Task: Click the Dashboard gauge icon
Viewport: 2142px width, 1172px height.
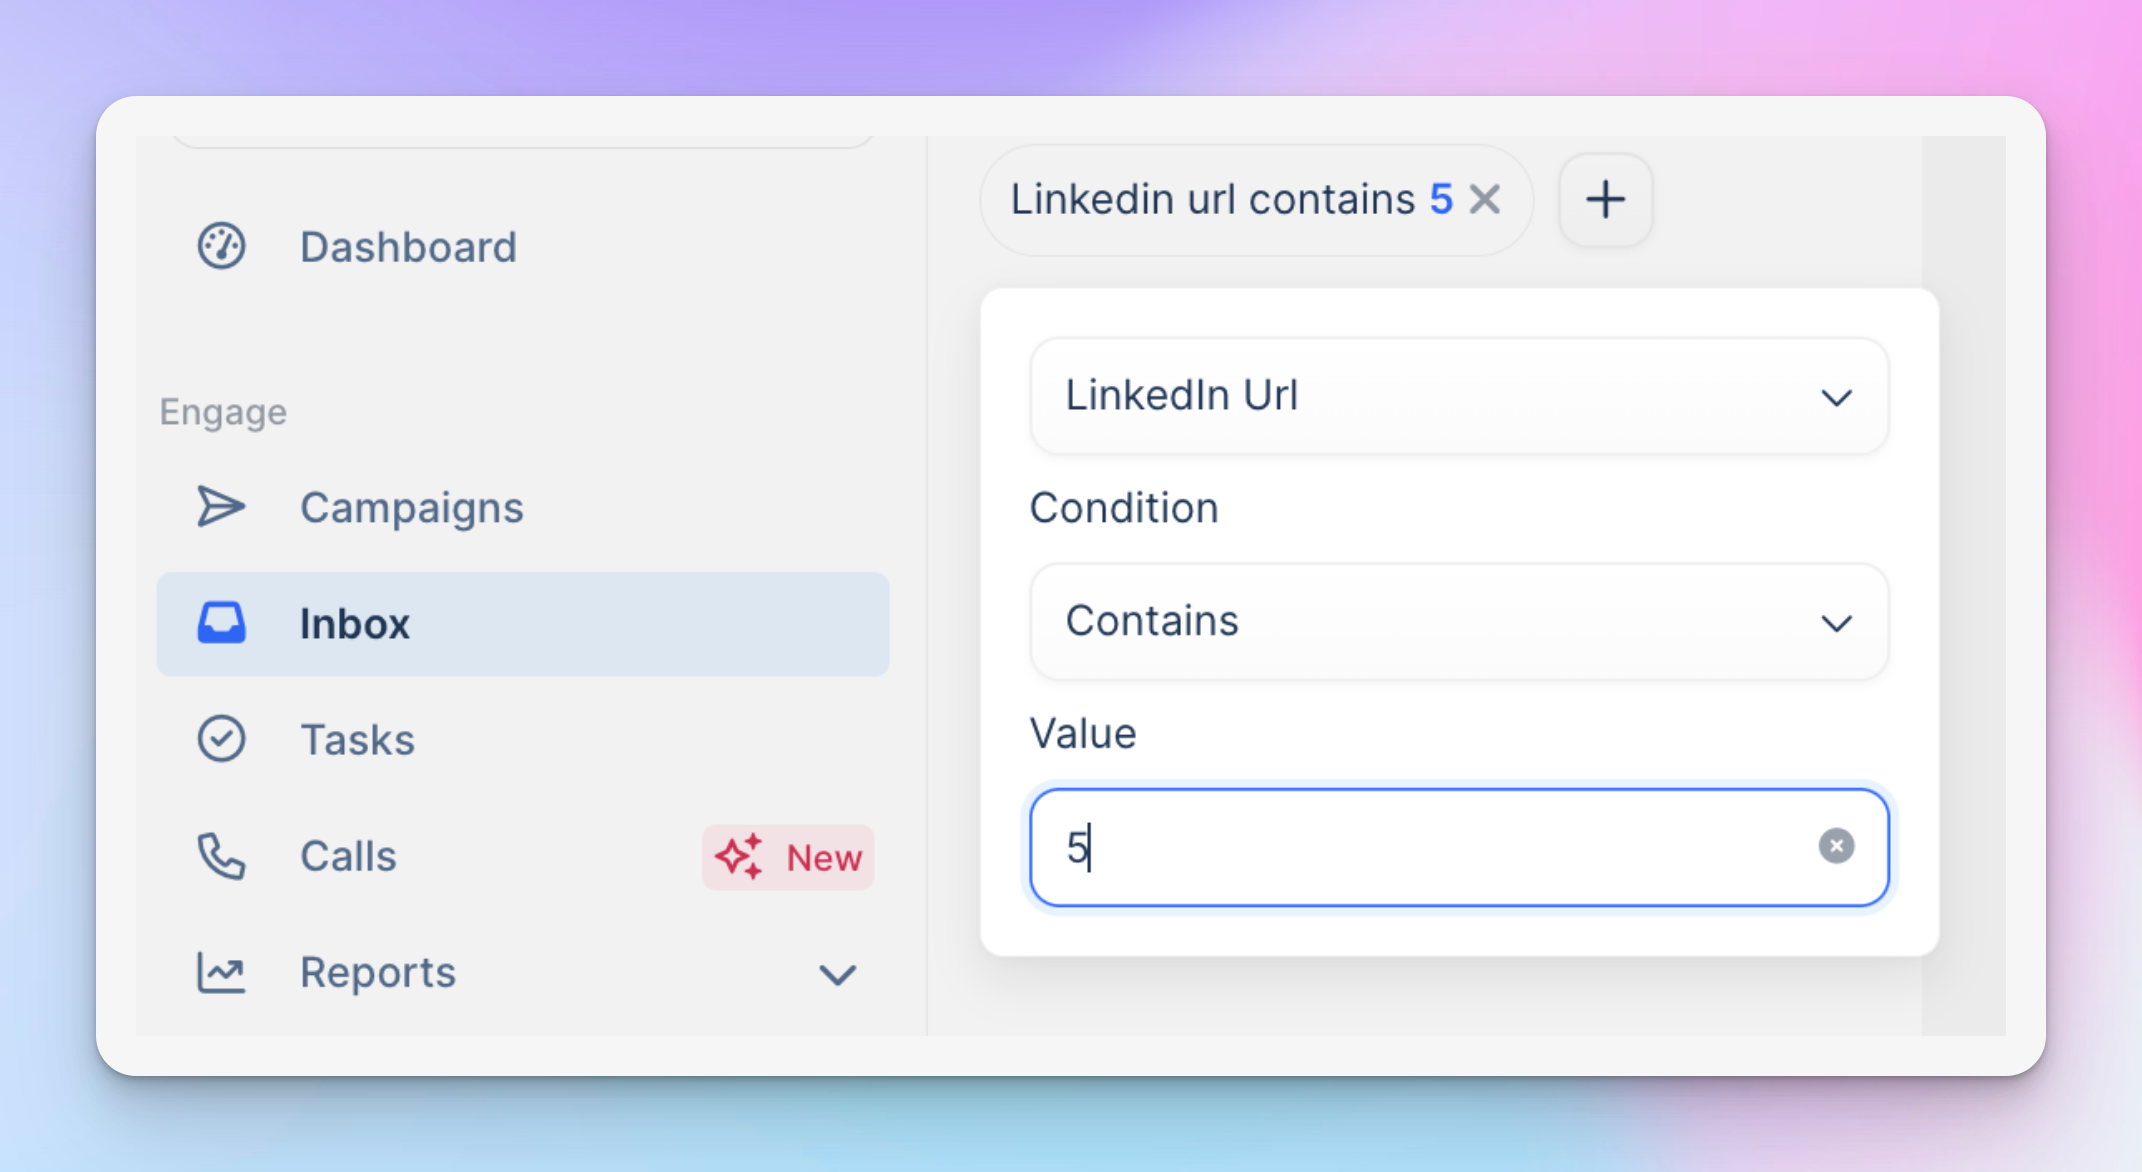Action: tap(221, 246)
